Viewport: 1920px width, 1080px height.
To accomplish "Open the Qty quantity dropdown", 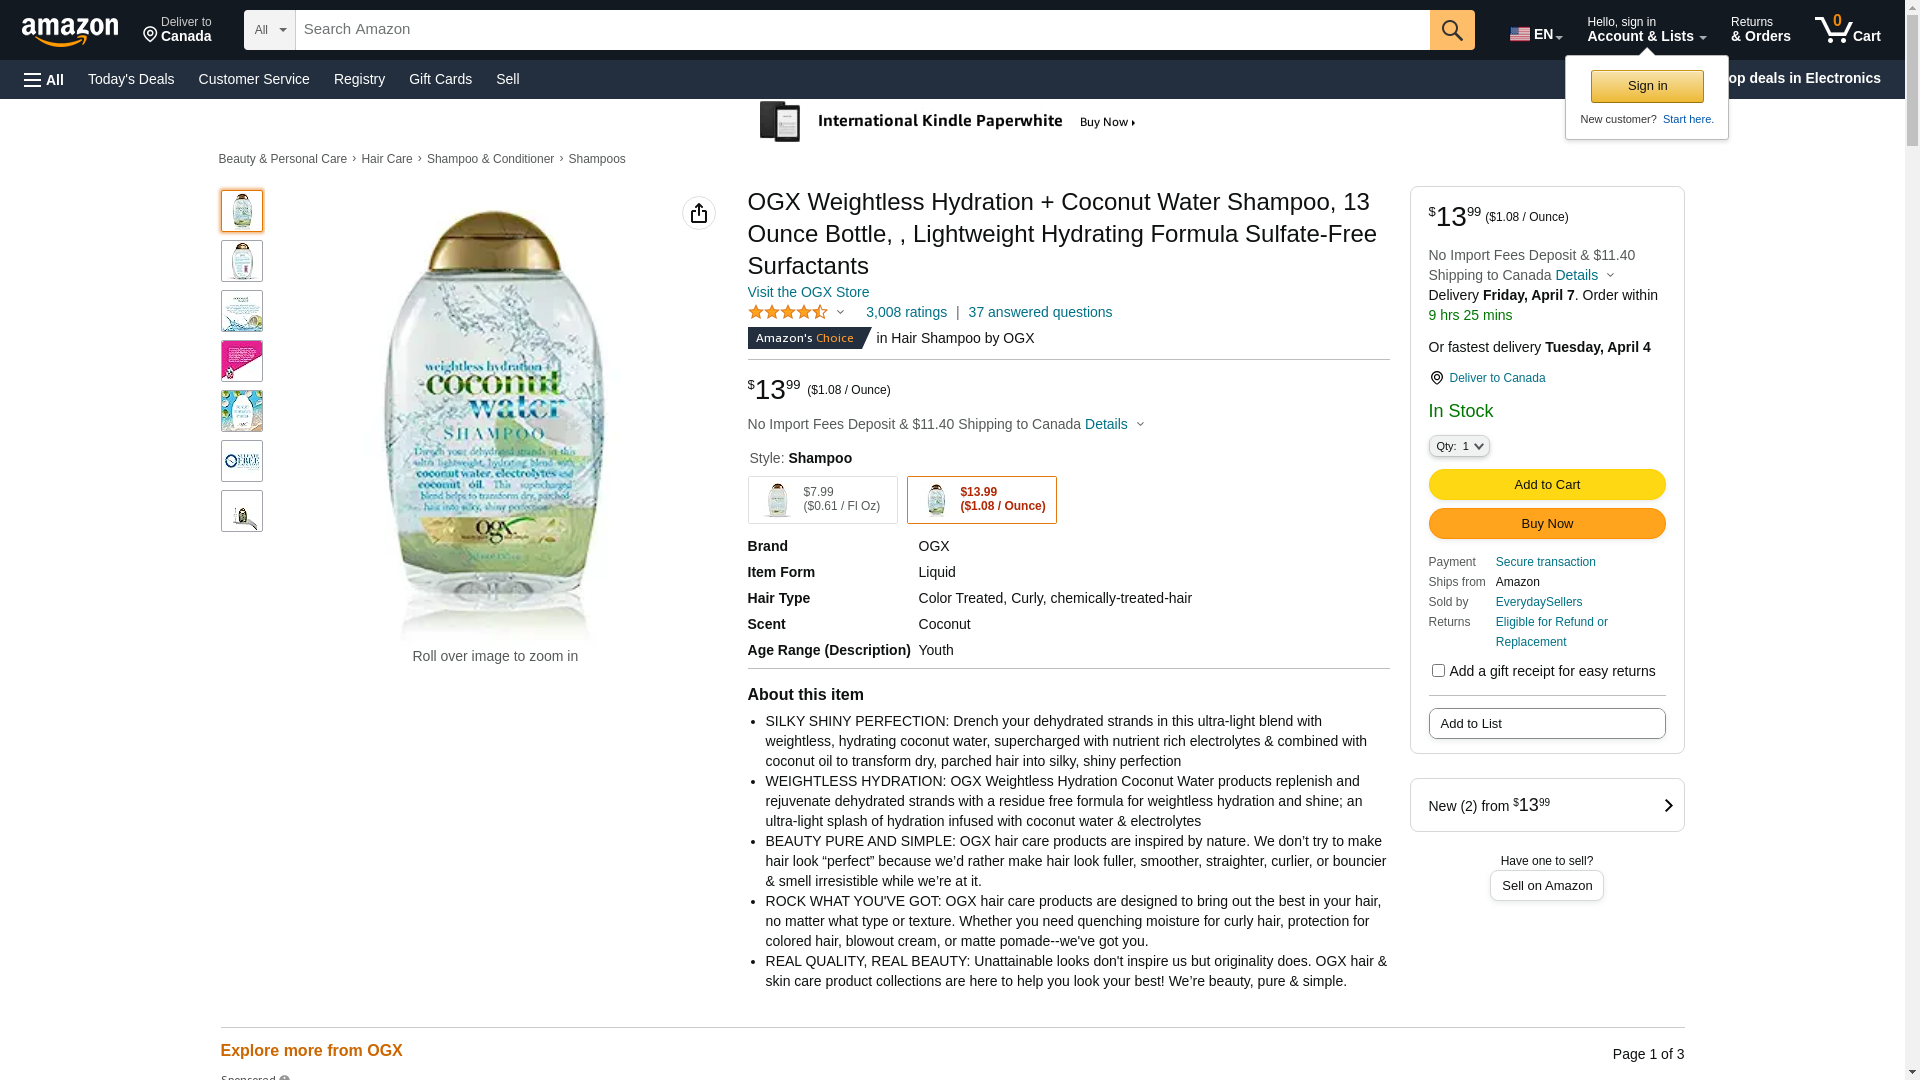I will (1459, 447).
